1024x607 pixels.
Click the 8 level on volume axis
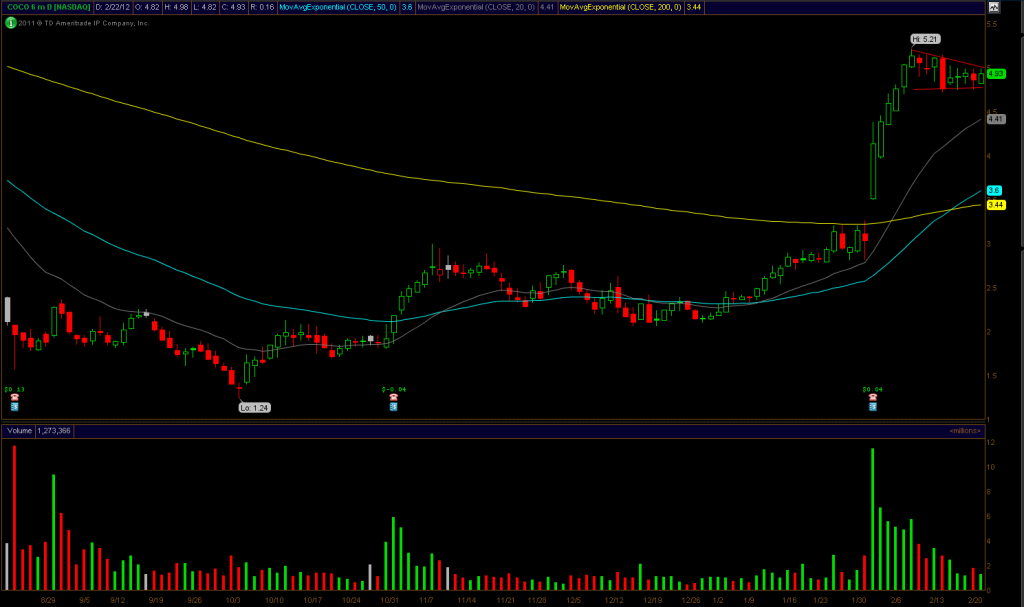pyautogui.click(x=989, y=492)
